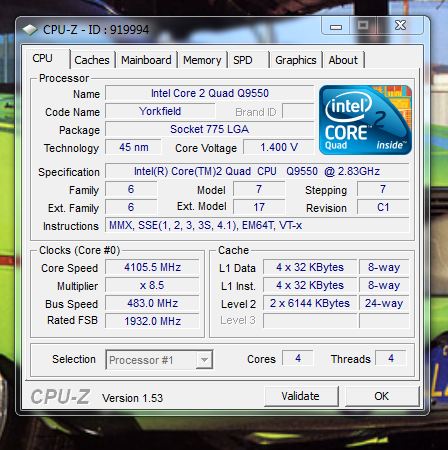Close the CPU-Z window

(400, 26)
